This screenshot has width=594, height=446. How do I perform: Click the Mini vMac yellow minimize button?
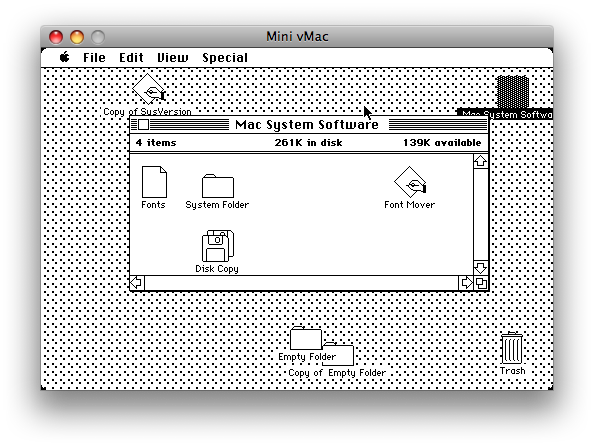pyautogui.click(x=77, y=37)
